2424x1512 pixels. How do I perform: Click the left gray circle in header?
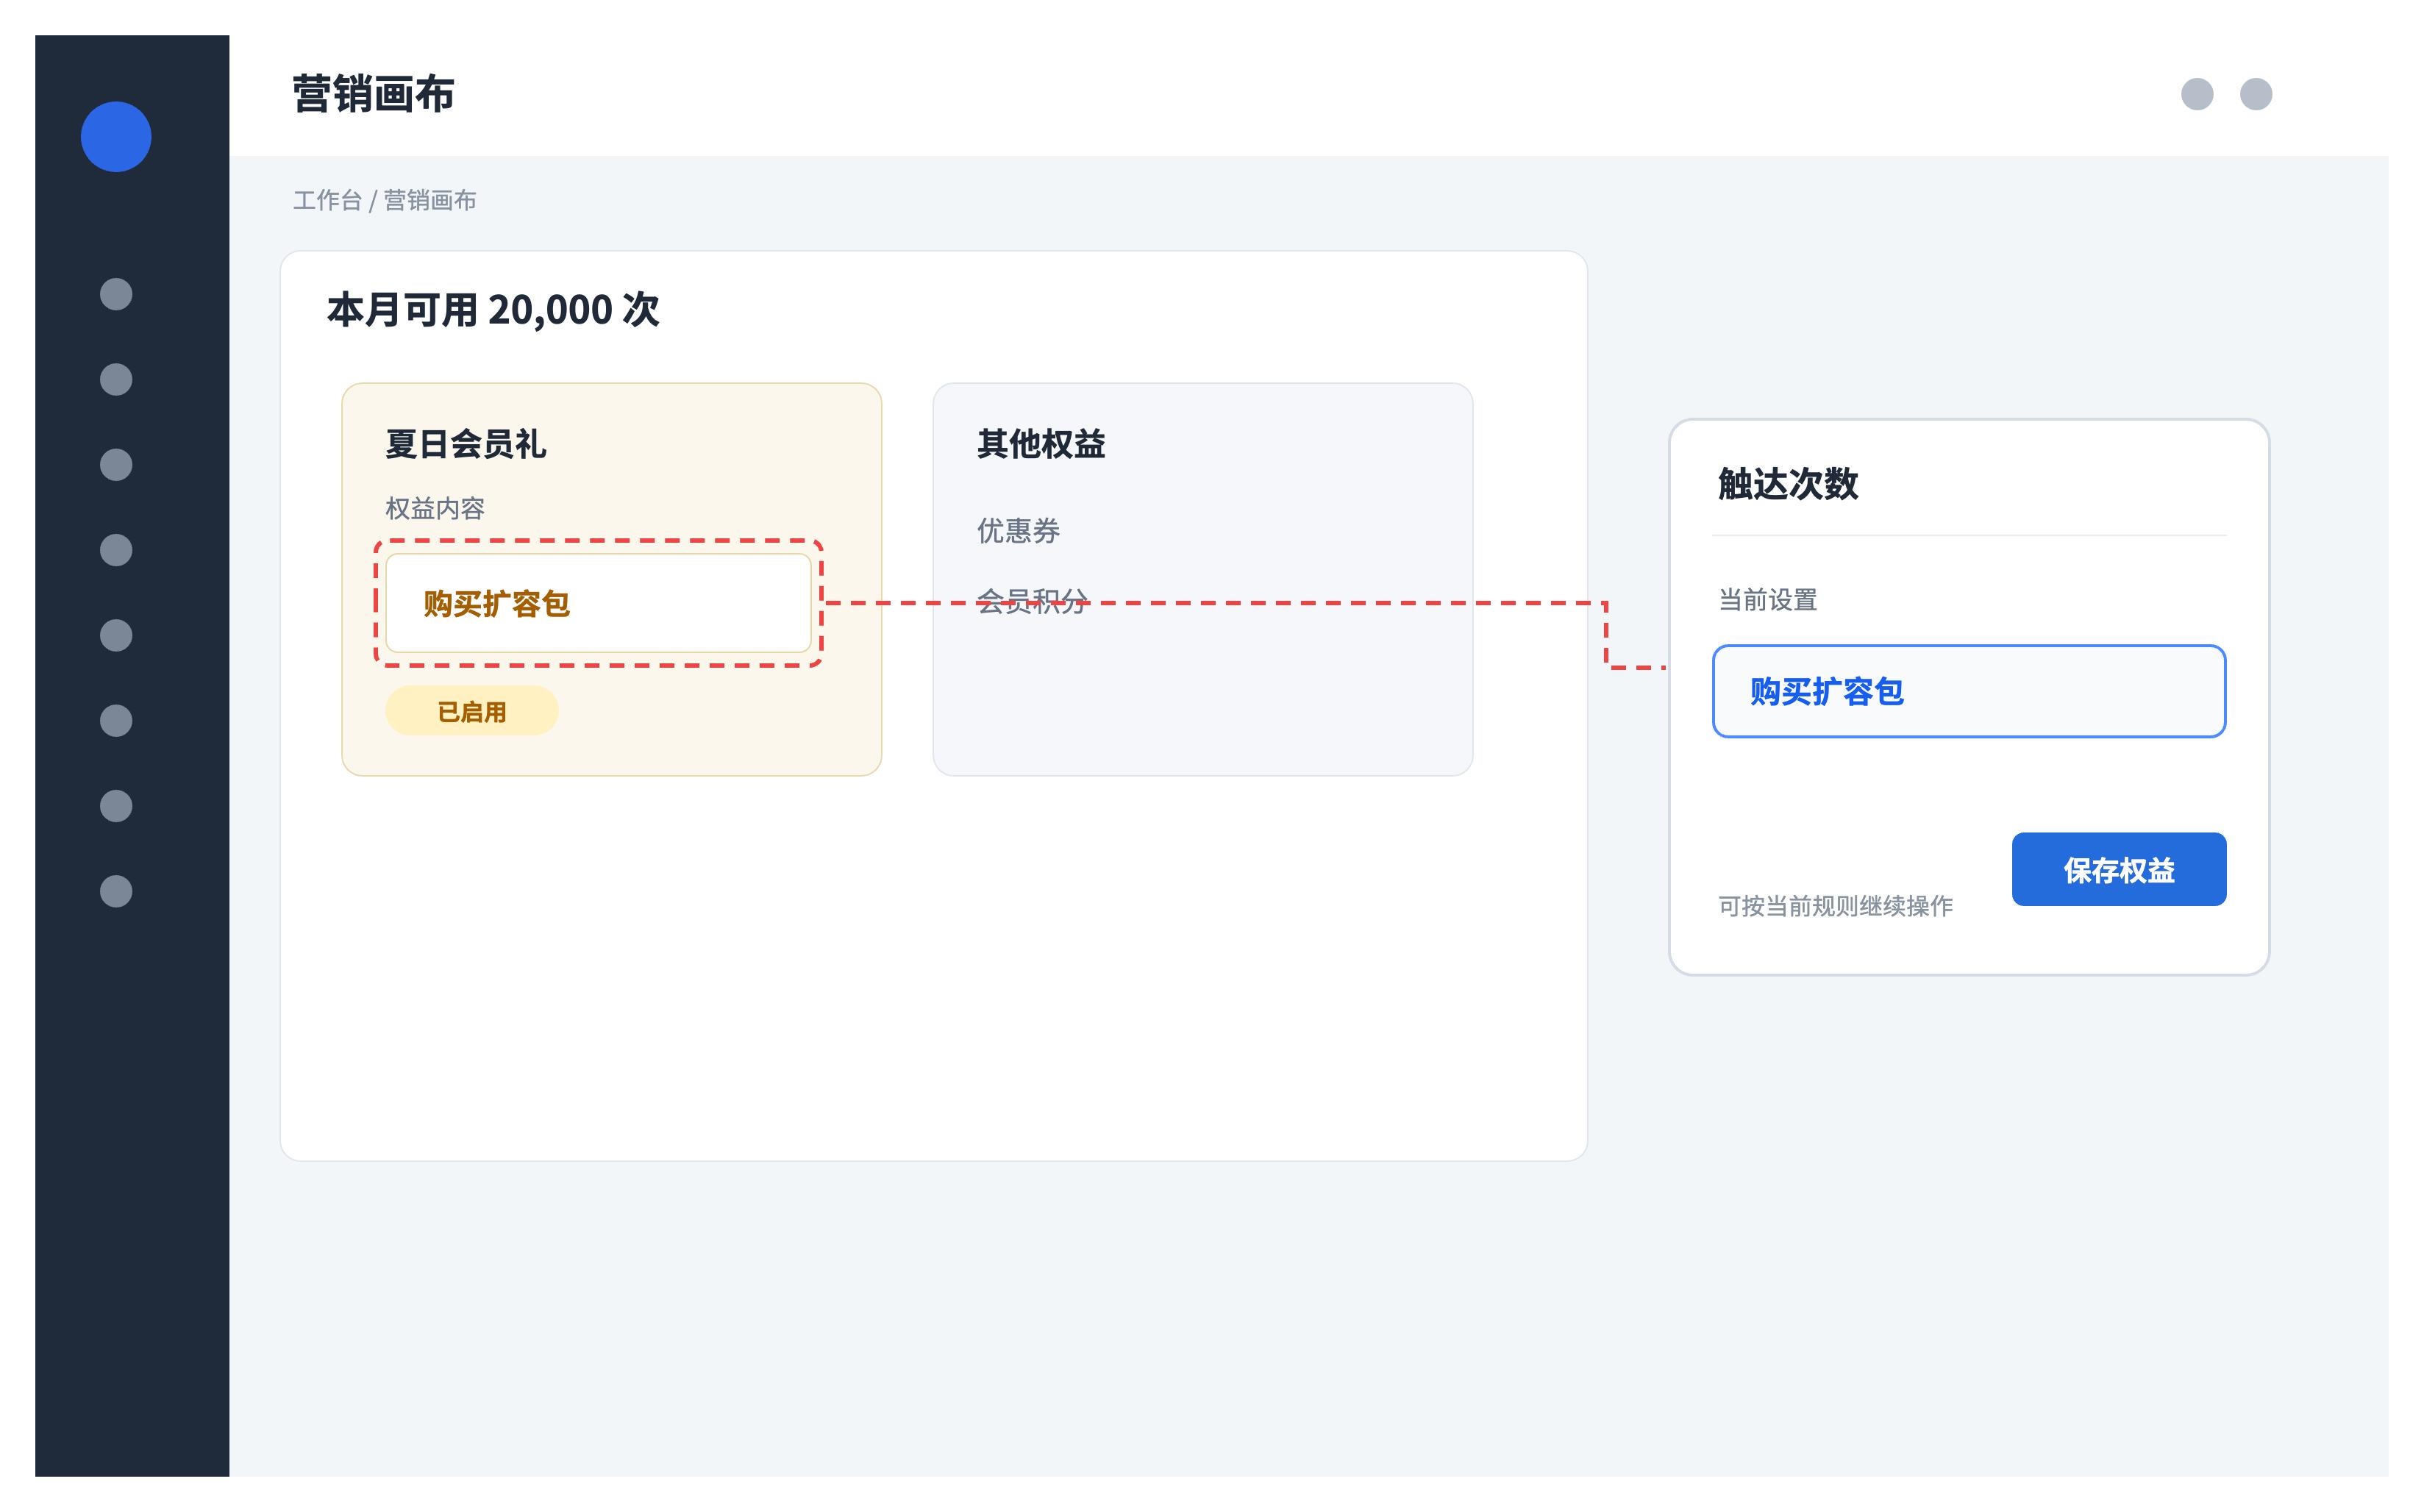pos(2197,94)
